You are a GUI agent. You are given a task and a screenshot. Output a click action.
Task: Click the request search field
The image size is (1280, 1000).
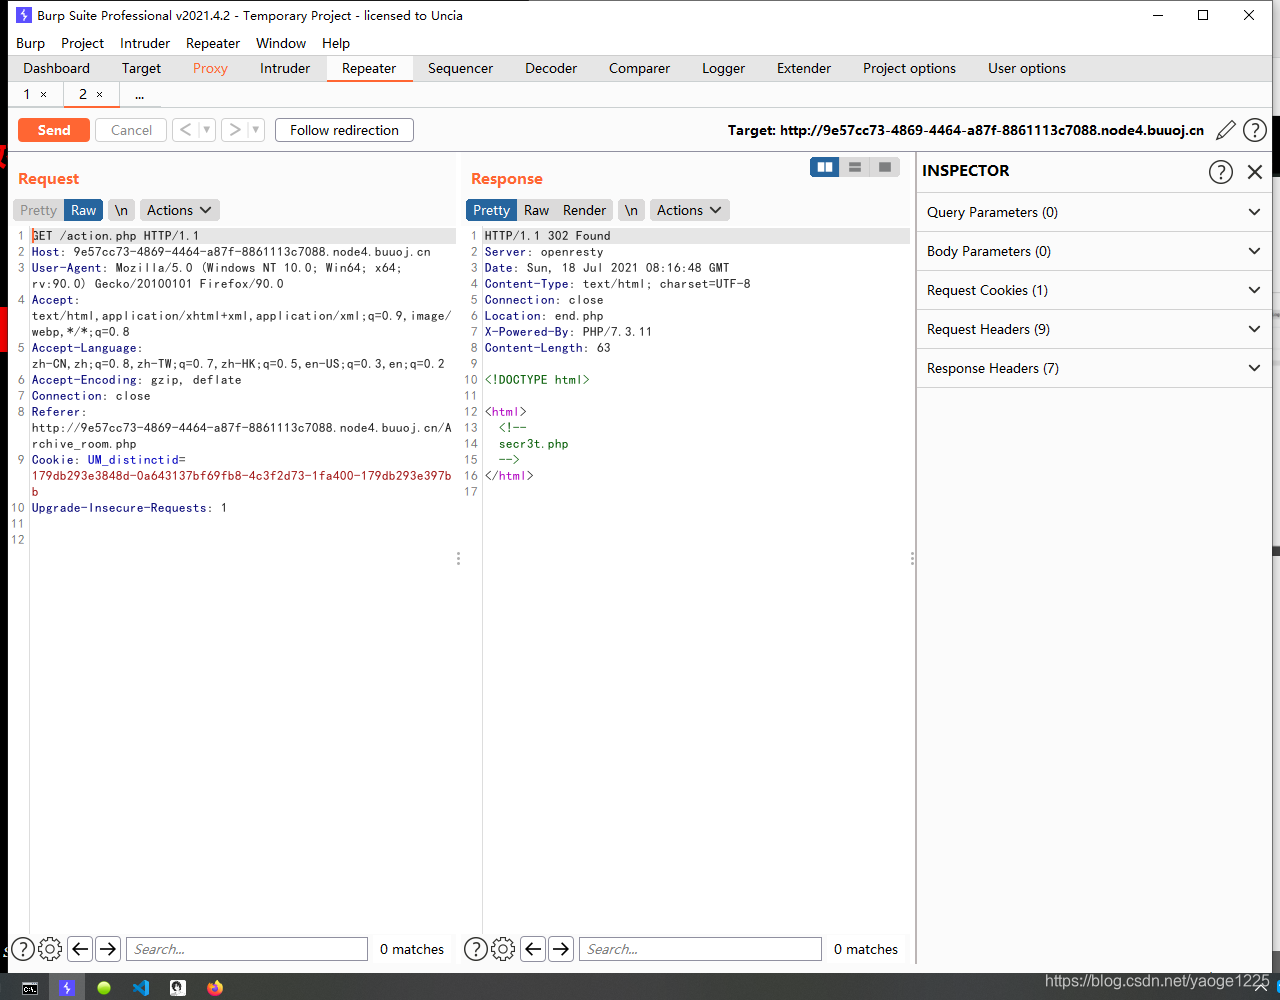[x=247, y=949]
